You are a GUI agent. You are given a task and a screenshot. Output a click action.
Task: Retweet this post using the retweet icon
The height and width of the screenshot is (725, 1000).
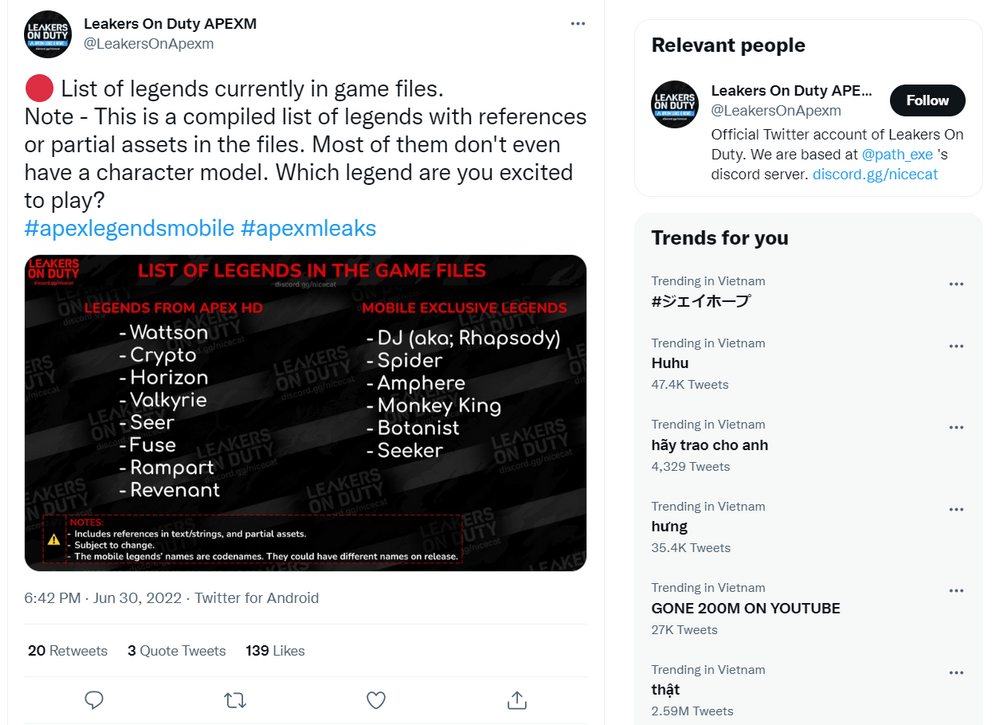[235, 701]
